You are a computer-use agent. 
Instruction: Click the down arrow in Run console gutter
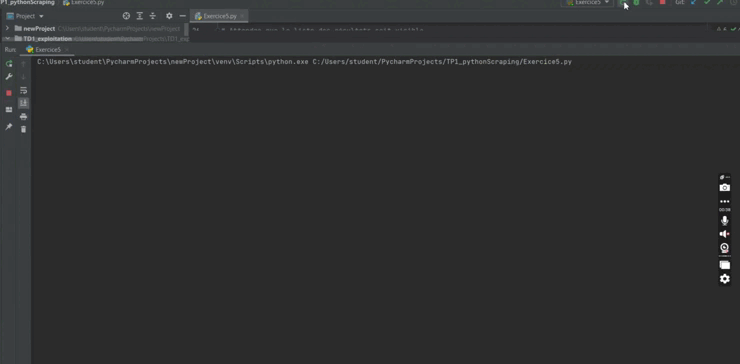tap(24, 77)
